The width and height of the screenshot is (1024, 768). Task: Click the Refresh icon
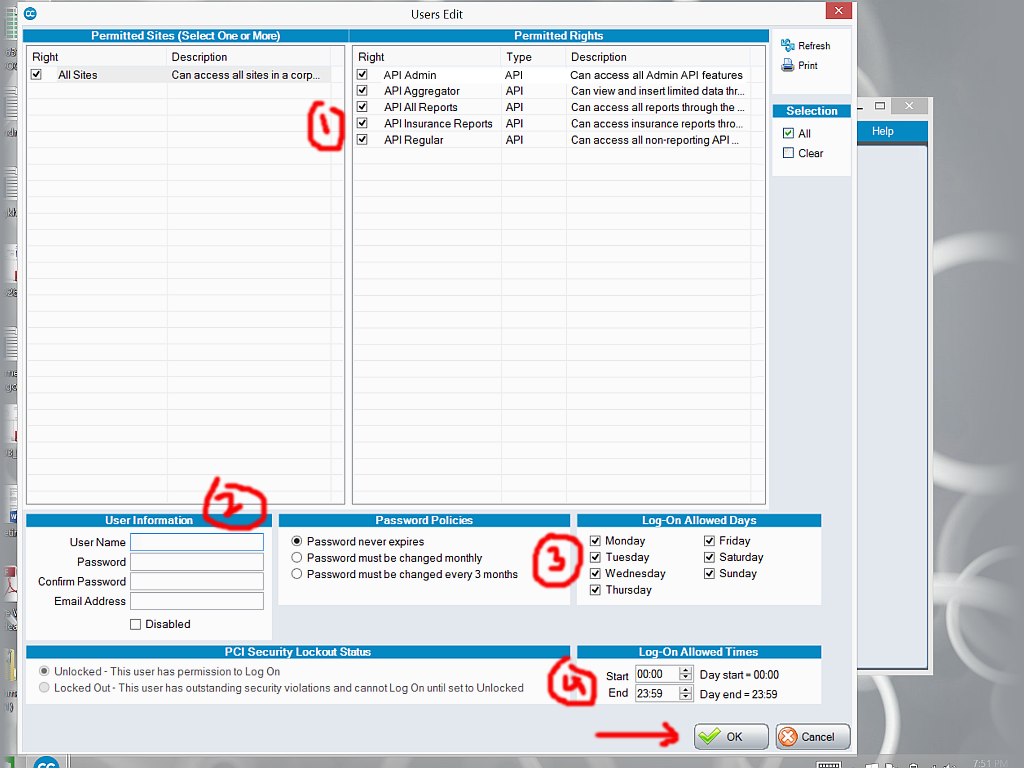click(x=788, y=46)
